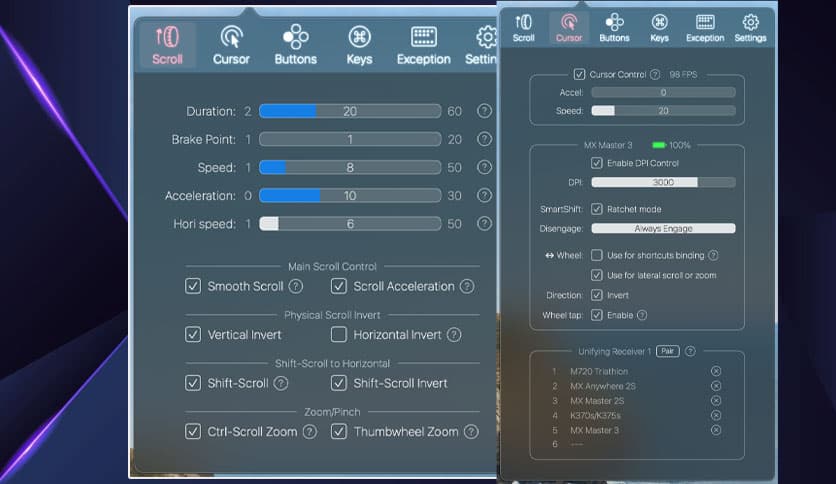Open help for Use for shortcuts binding
Screen dimensions: 836x484
coord(713,255)
